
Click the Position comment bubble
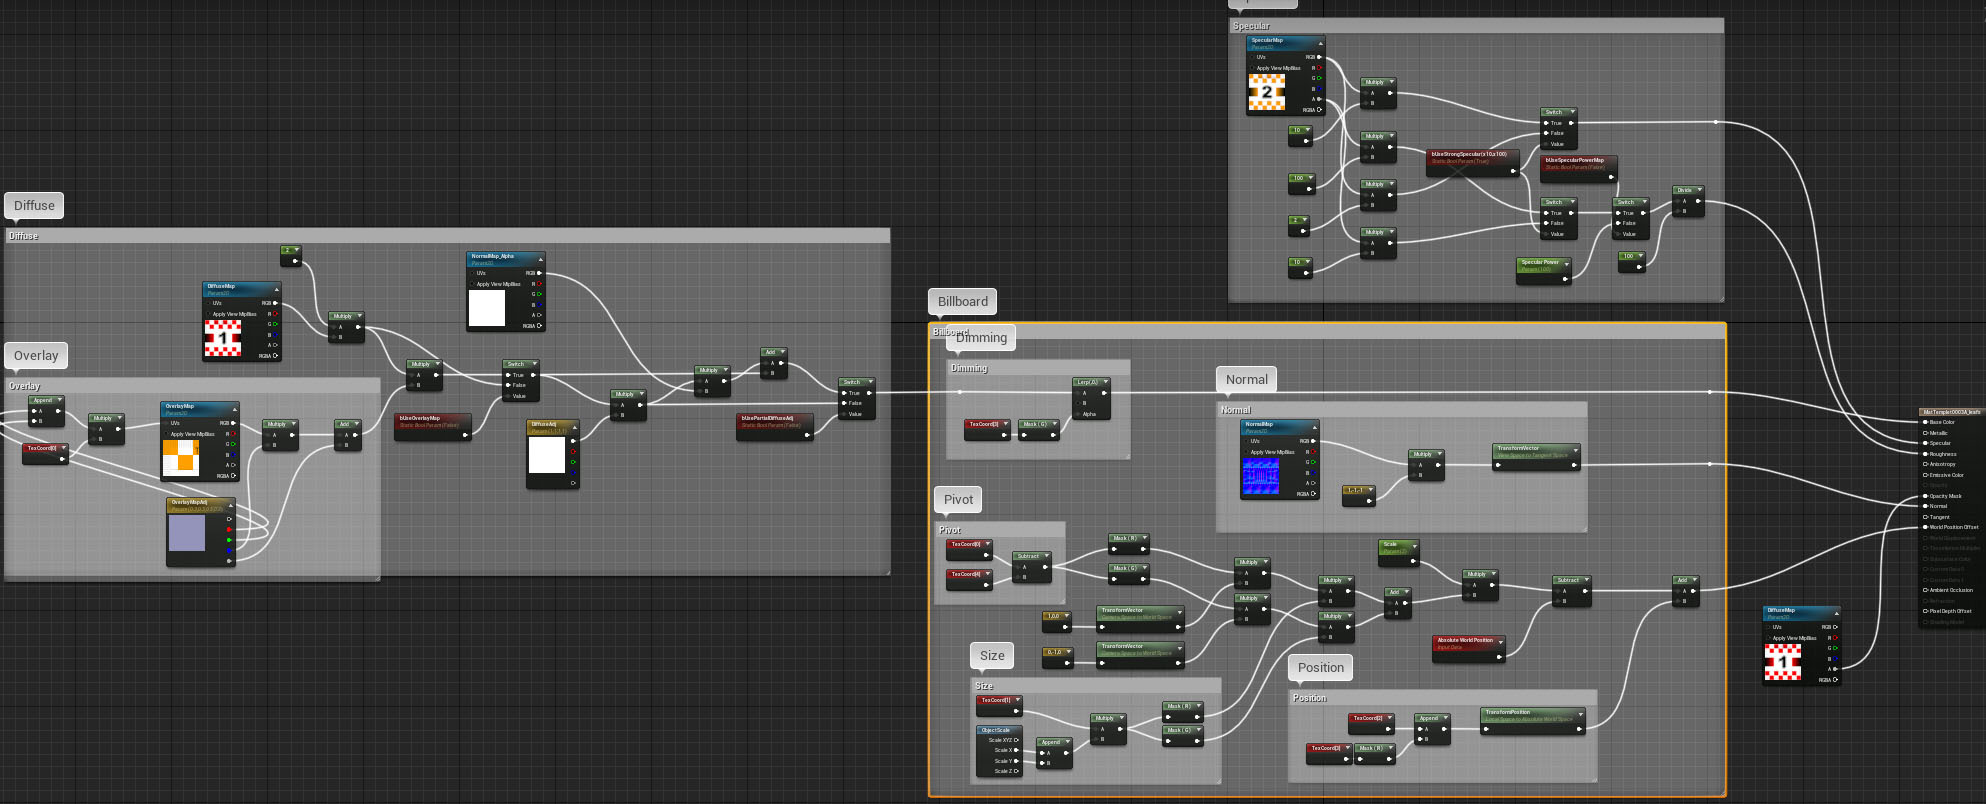pos(1321,668)
